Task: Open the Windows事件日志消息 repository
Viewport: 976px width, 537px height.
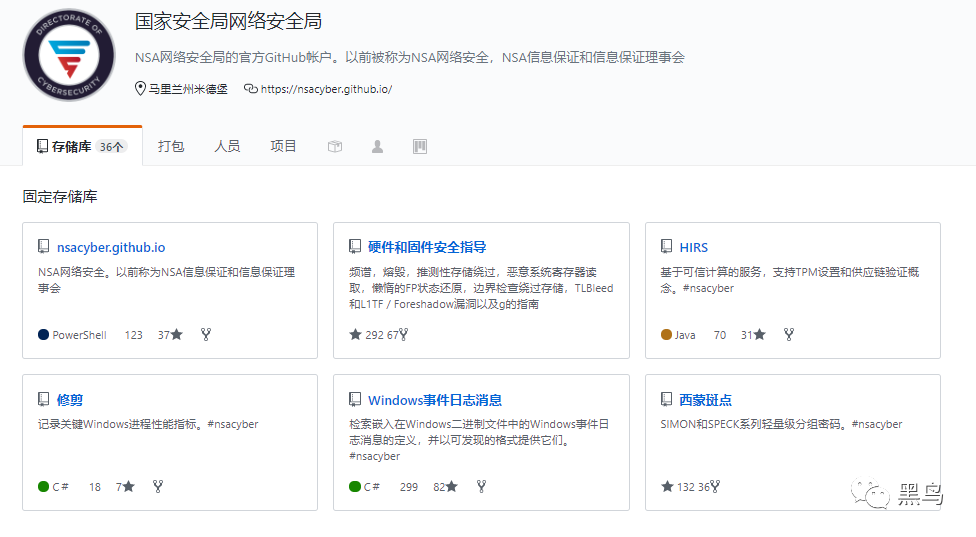Action: coord(435,399)
